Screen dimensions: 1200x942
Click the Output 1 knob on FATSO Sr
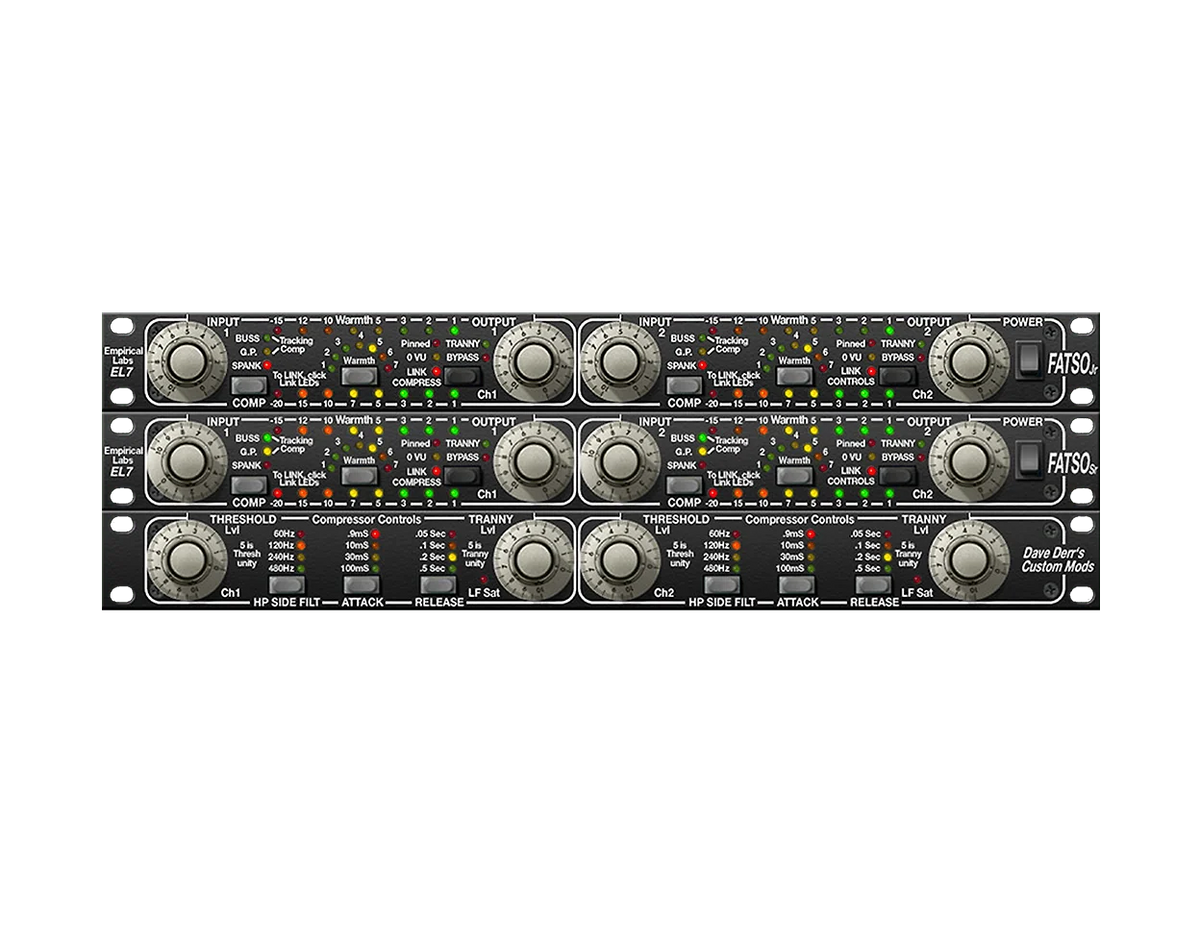pyautogui.click(x=533, y=461)
